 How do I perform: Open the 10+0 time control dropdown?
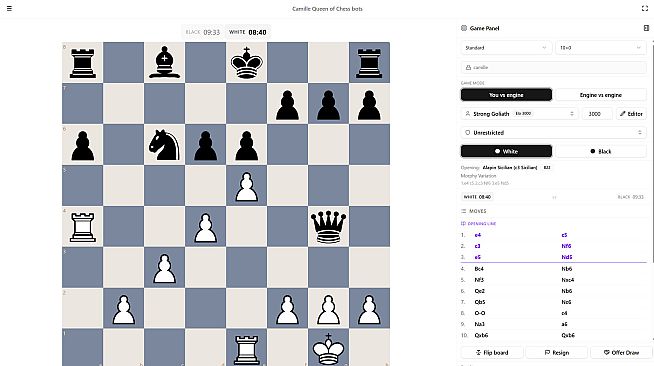coord(601,48)
